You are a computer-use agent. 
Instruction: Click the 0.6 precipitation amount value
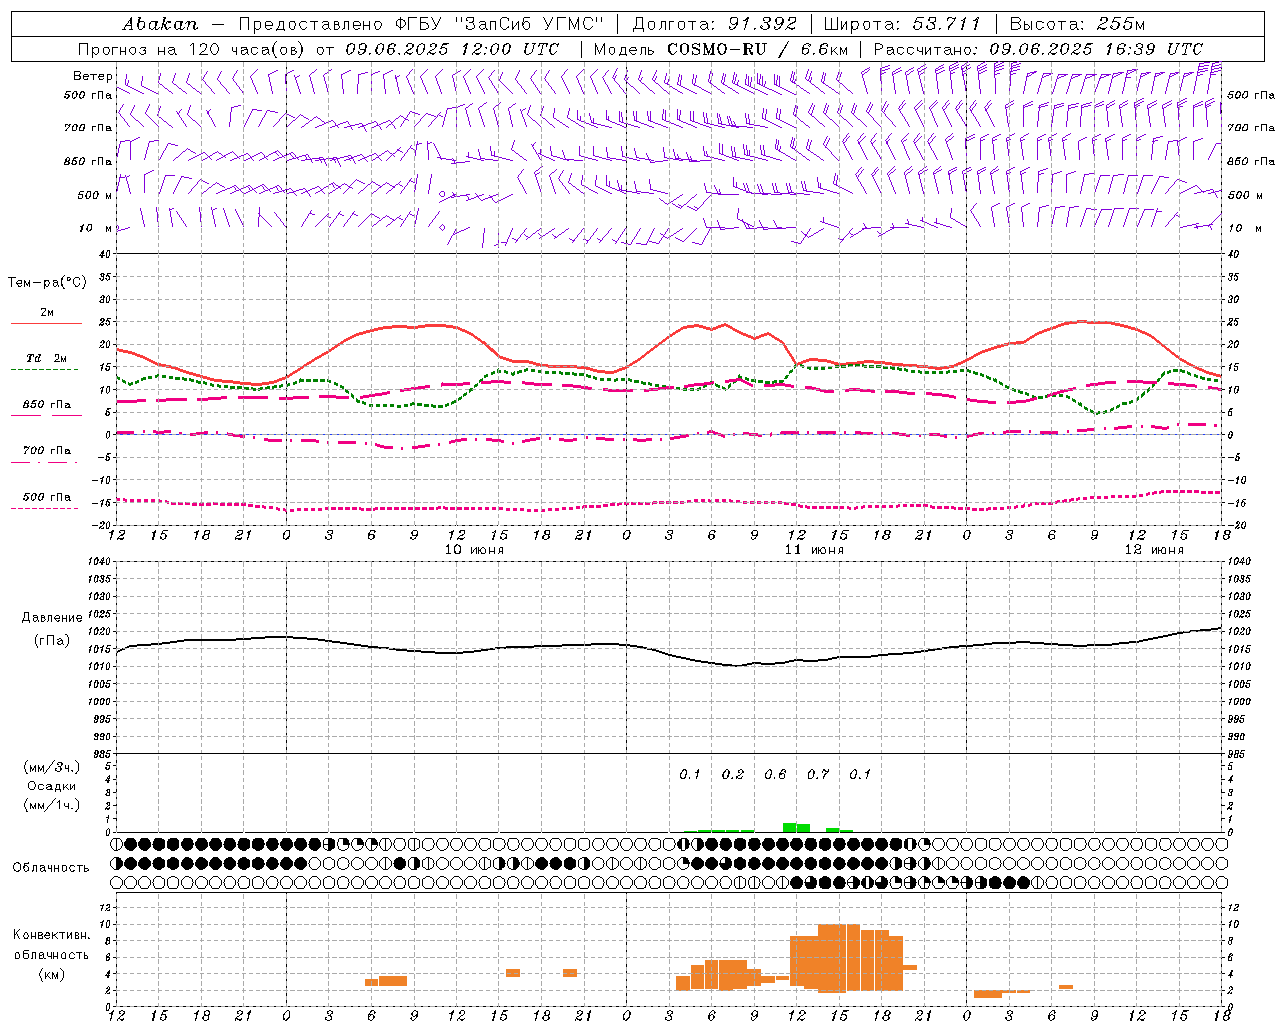pyautogui.click(x=775, y=774)
